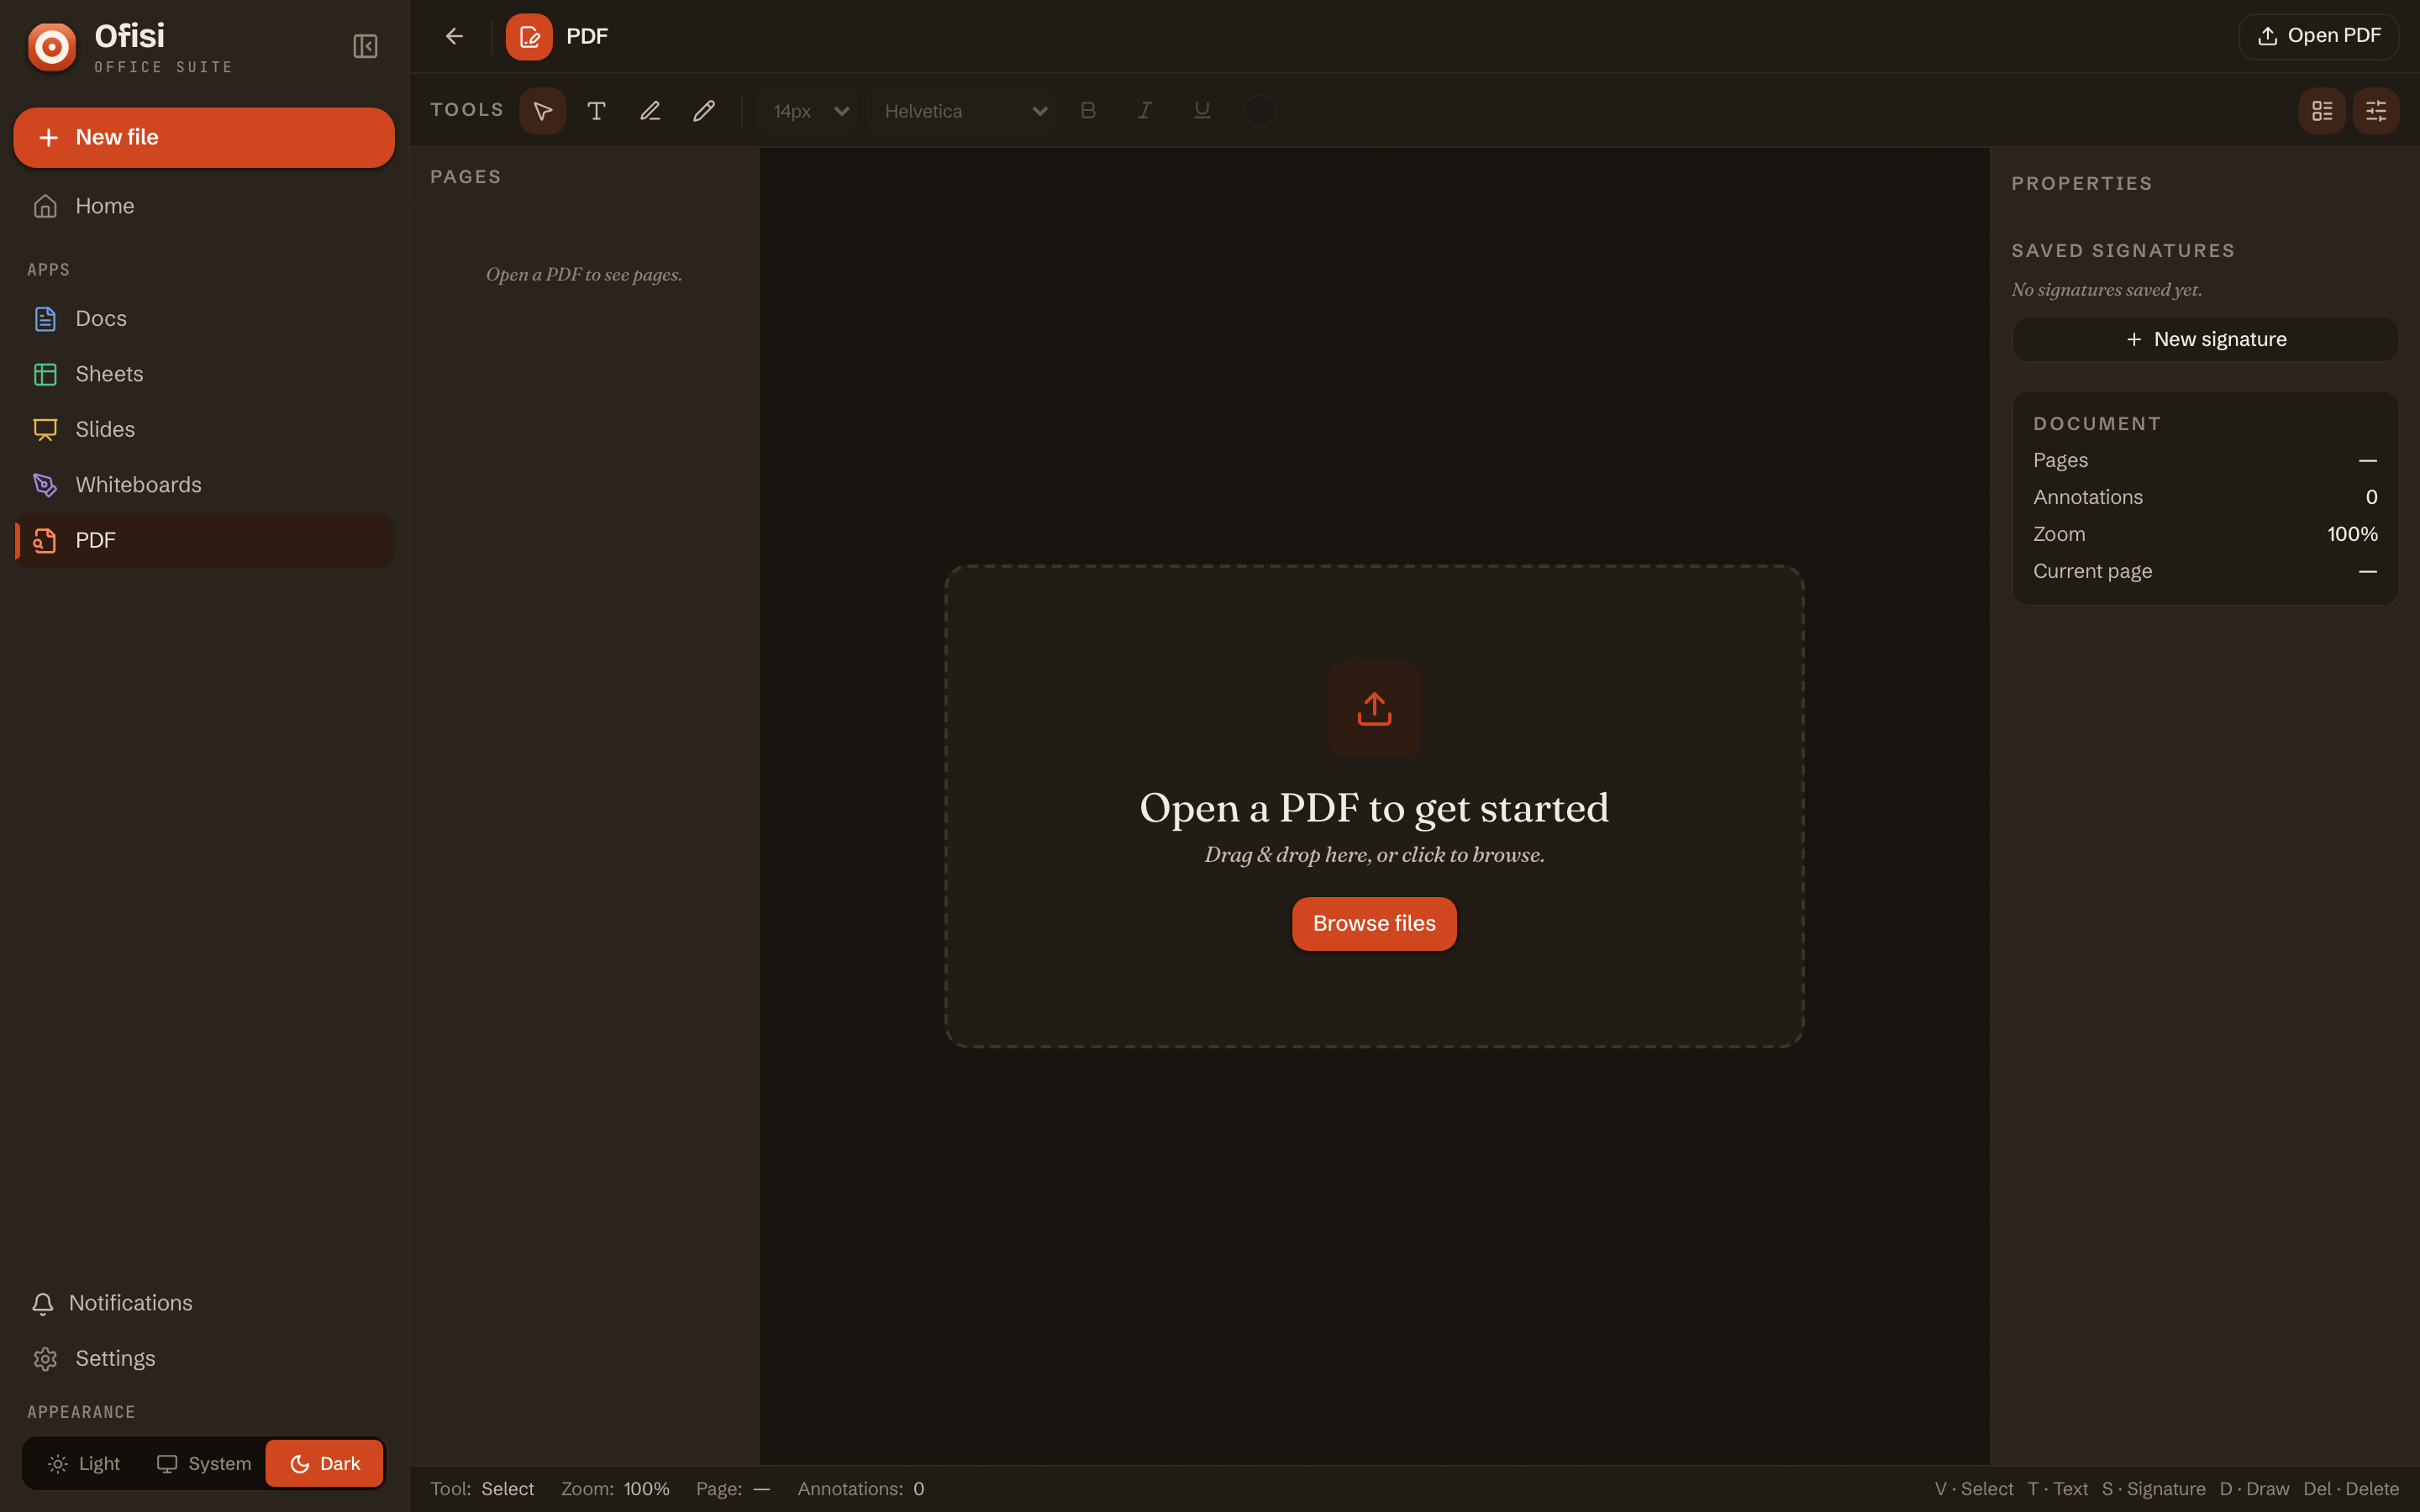Collapse the sidebar panel
The width and height of the screenshot is (2420, 1512).
365,47
